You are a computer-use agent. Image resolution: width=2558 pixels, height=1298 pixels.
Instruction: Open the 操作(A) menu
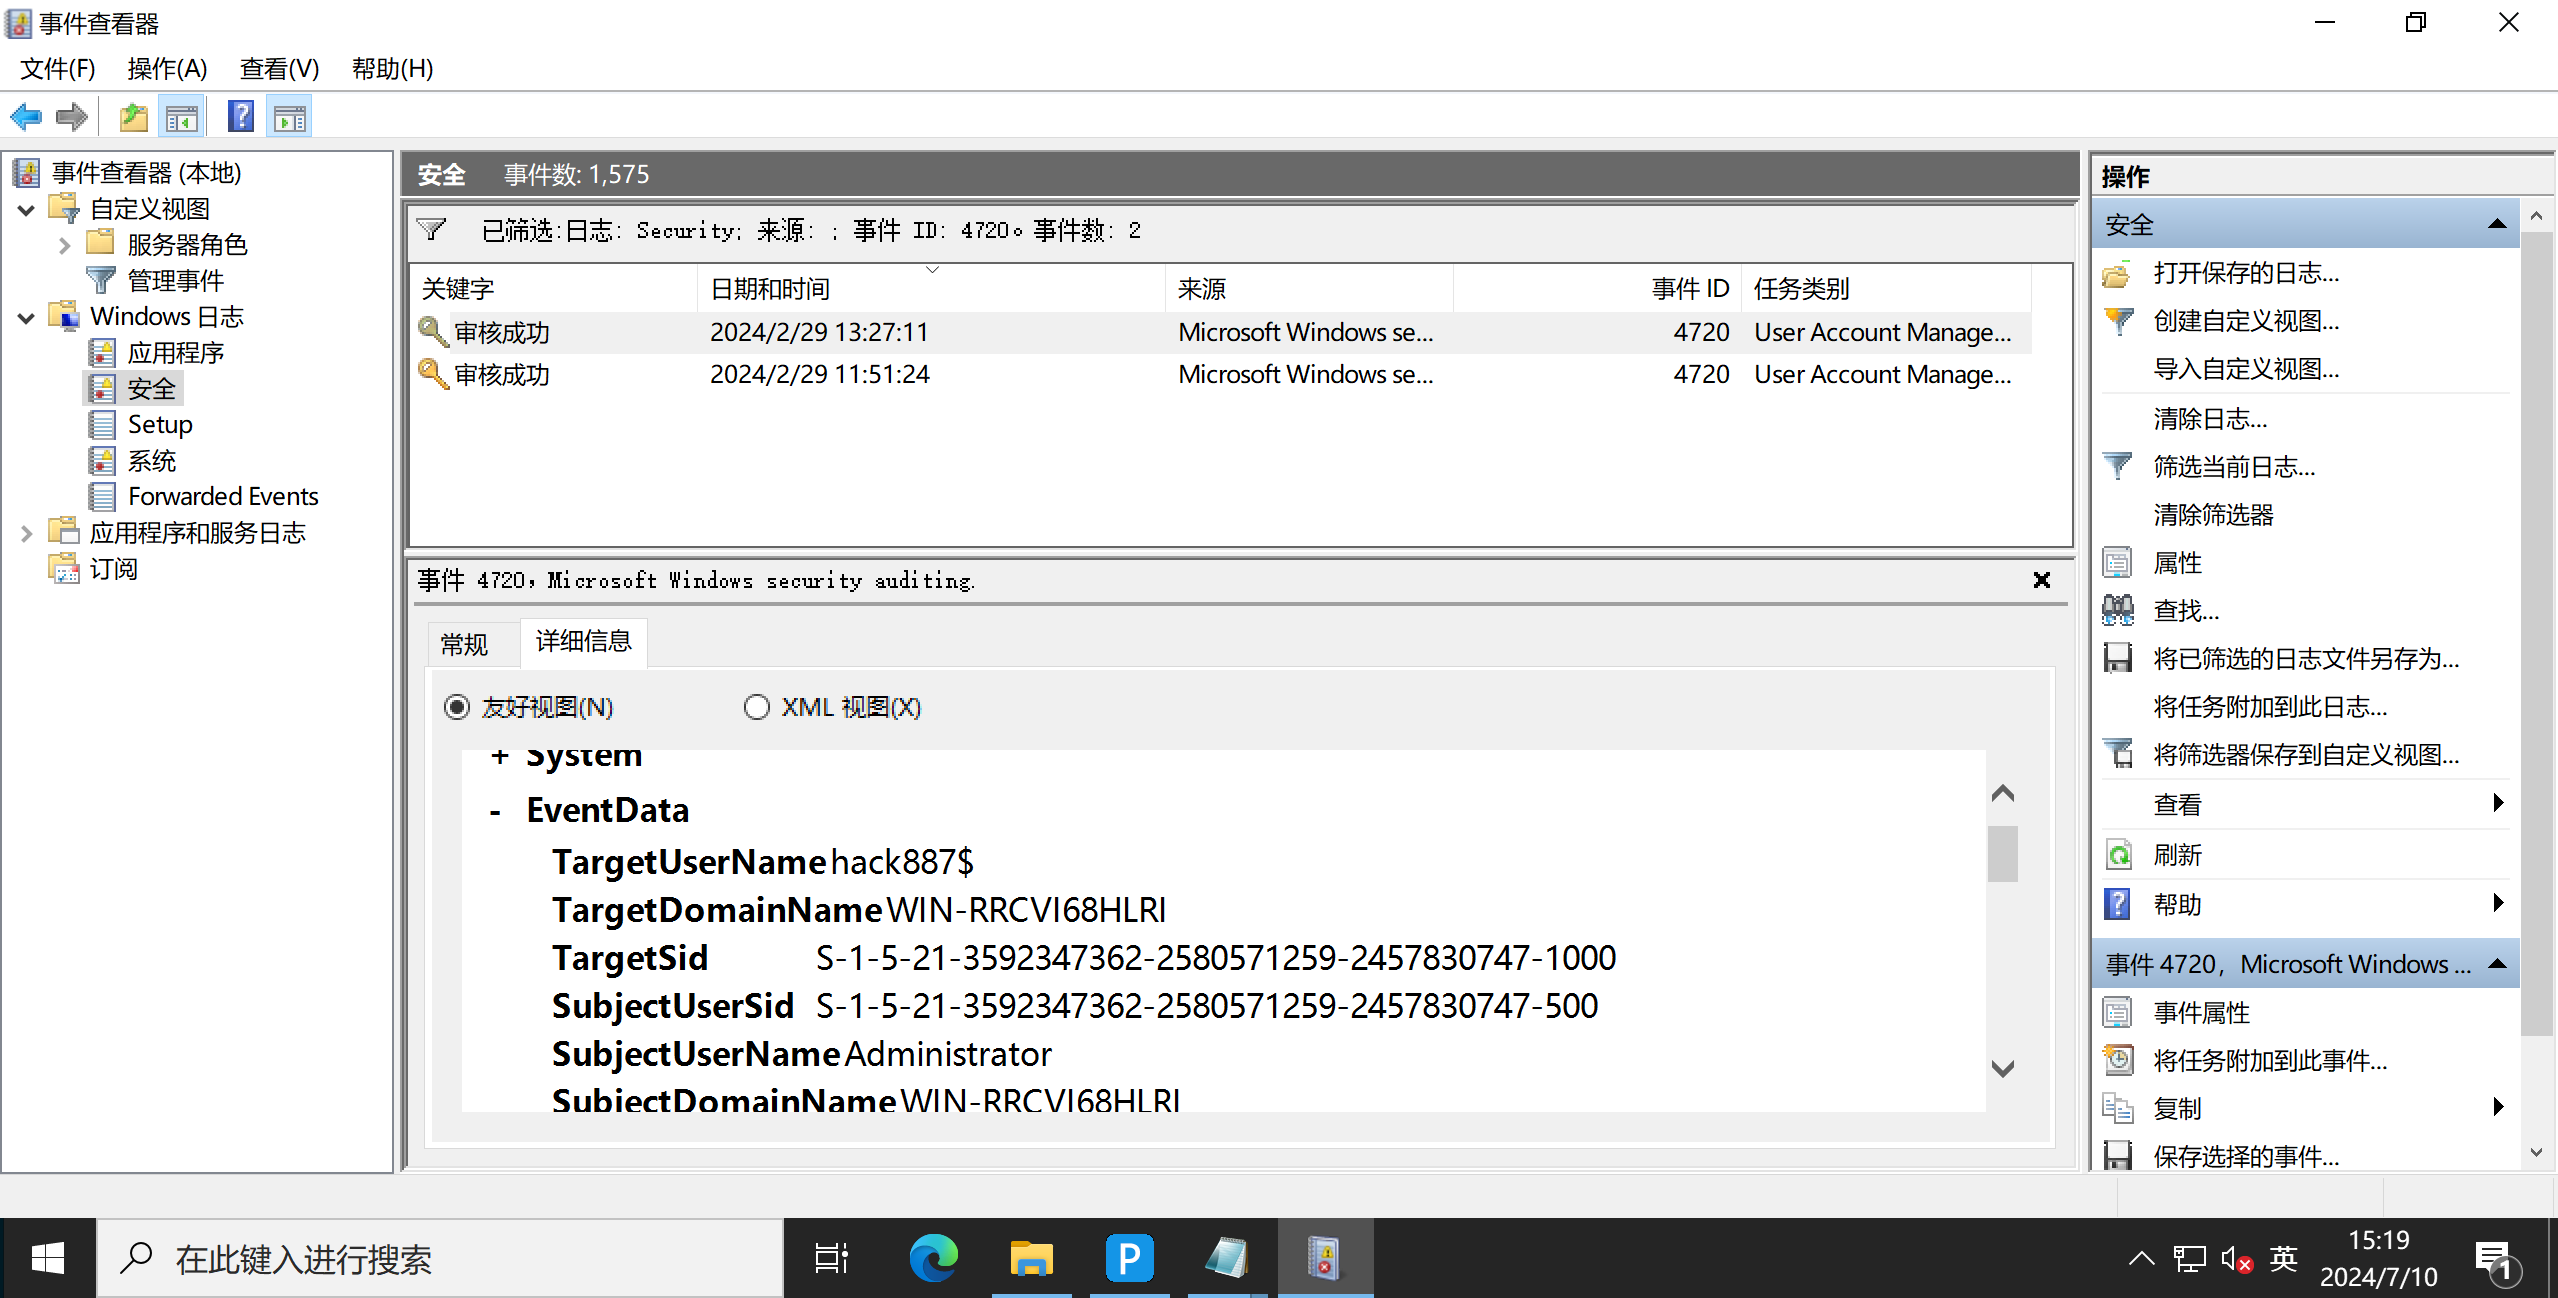pos(167,69)
